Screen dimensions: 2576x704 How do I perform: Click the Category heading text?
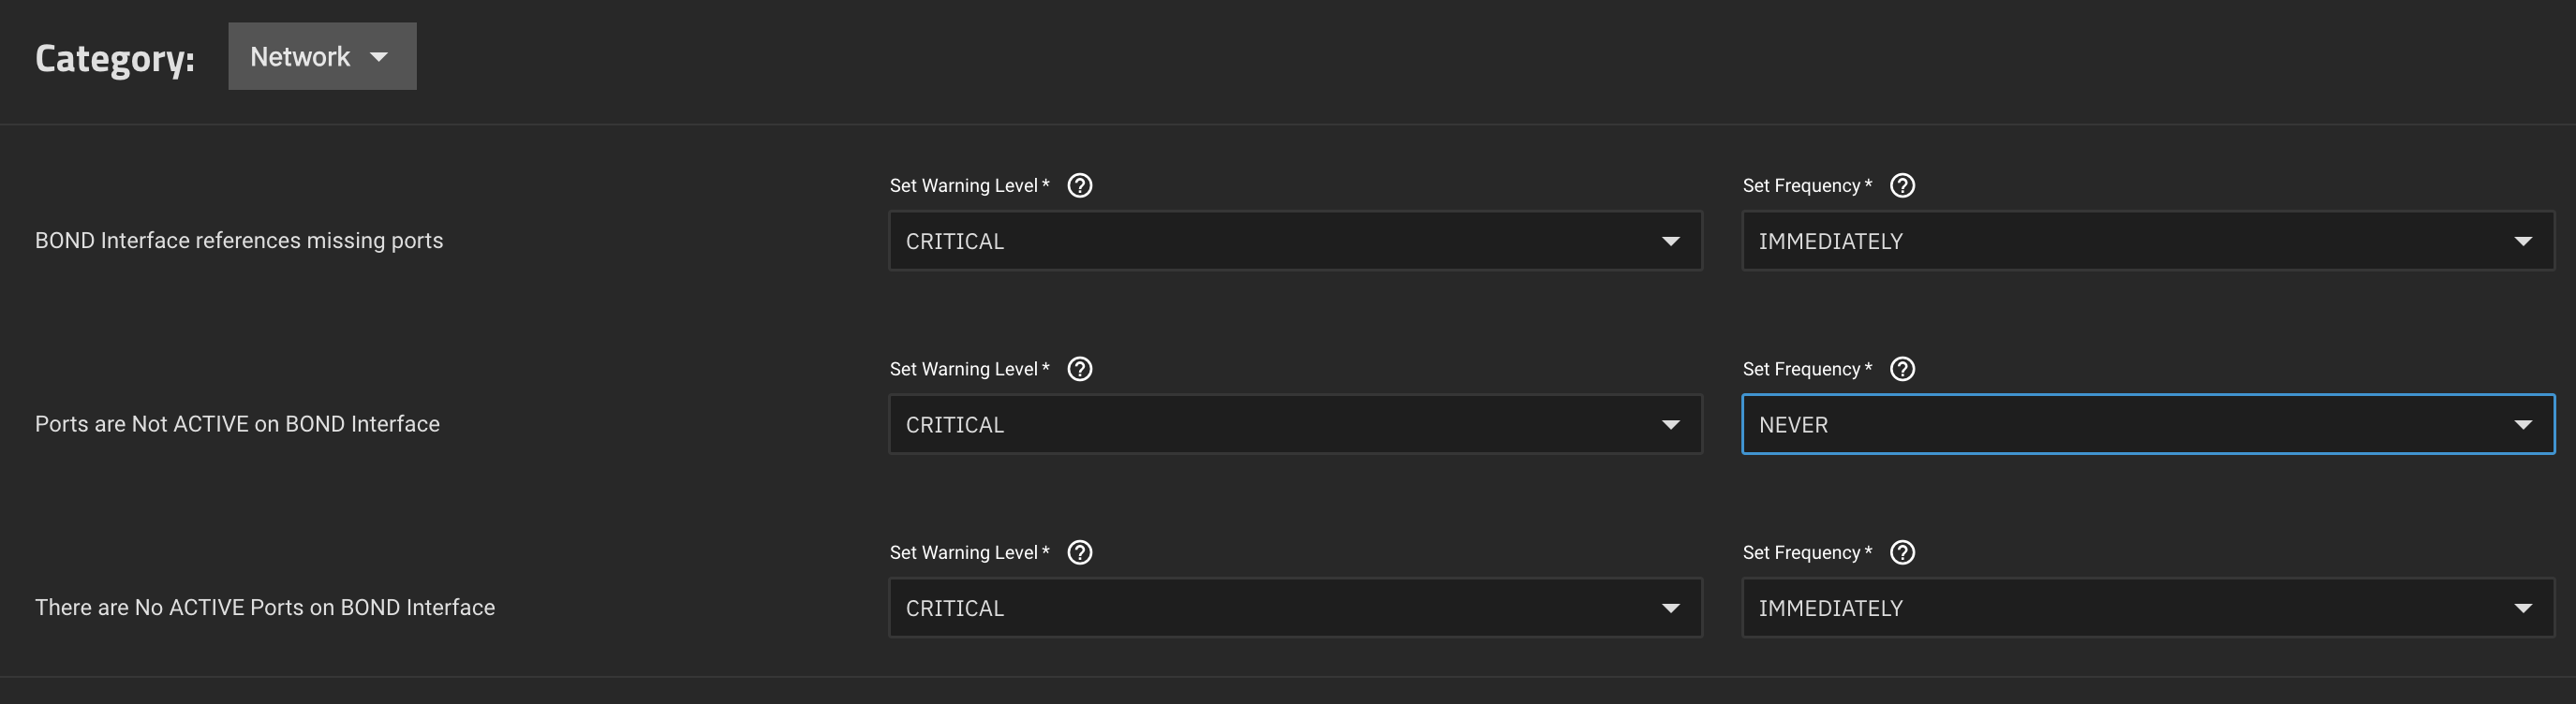(115, 58)
